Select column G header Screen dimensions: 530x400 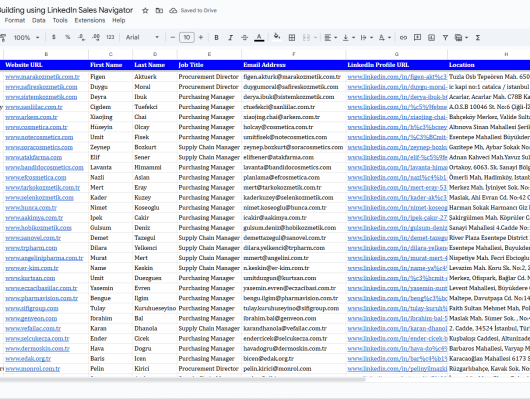397,54
